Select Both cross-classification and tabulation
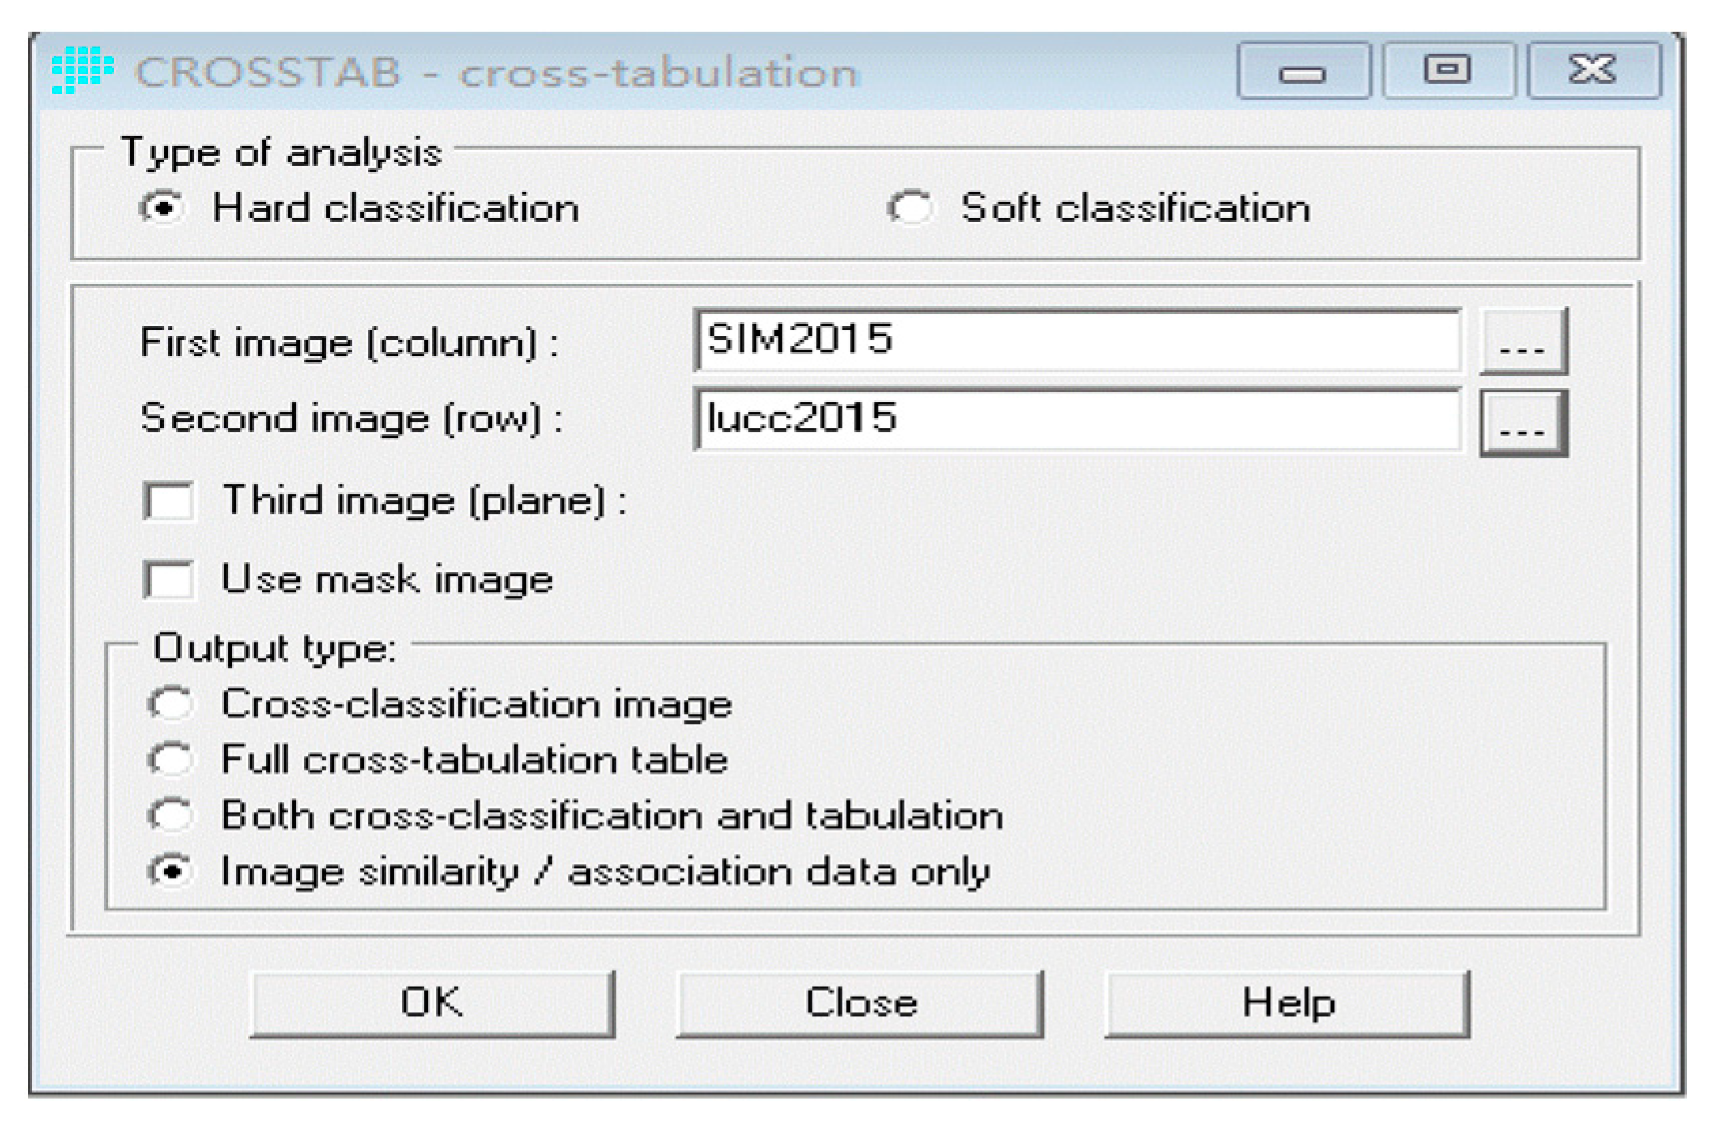The height and width of the screenshot is (1128, 1717). point(171,815)
